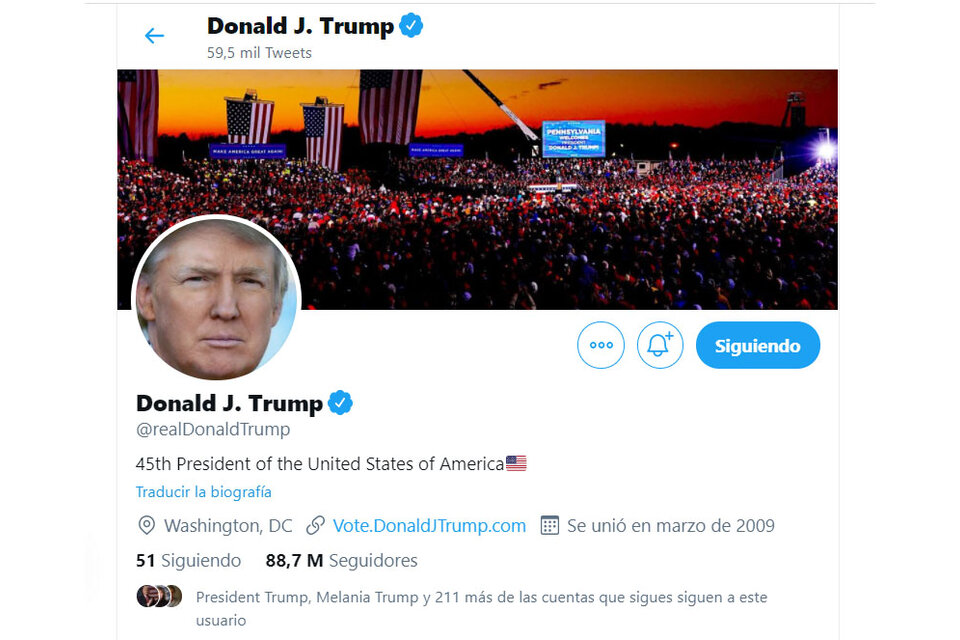The width and height of the screenshot is (960, 640).
Task: Click the @realDonaldTrump handle text
Action: pos(213,429)
